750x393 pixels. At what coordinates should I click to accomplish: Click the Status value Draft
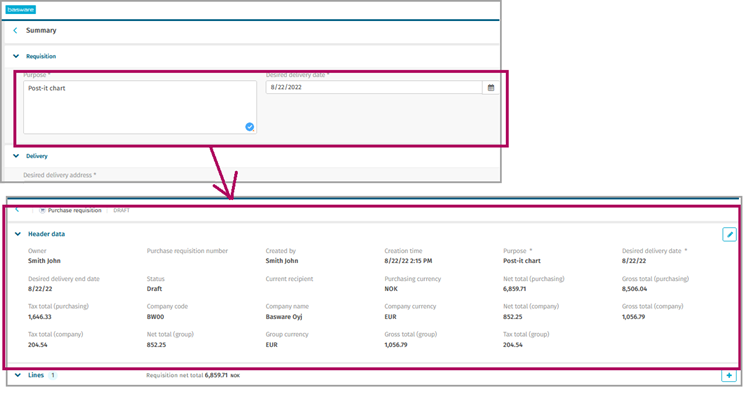[x=154, y=289]
